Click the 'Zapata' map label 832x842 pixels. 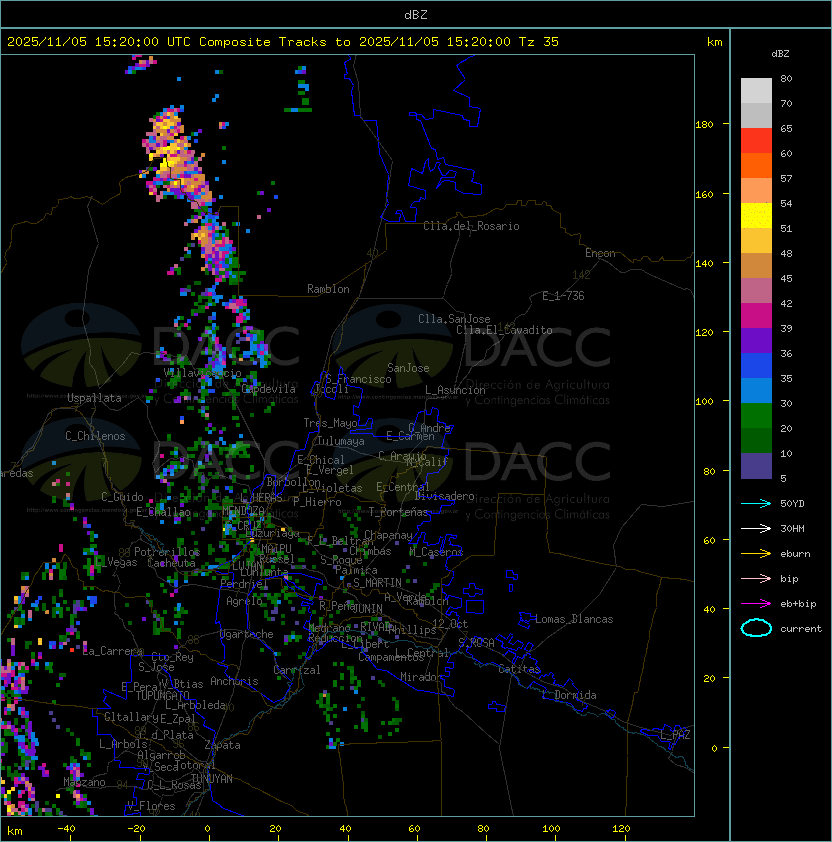tap(222, 745)
